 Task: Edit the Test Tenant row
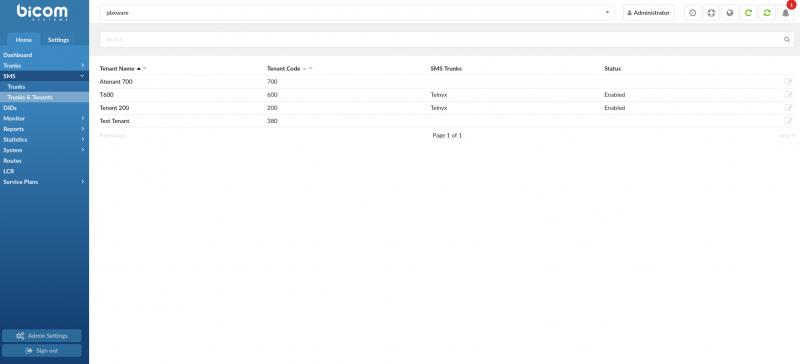(x=788, y=121)
